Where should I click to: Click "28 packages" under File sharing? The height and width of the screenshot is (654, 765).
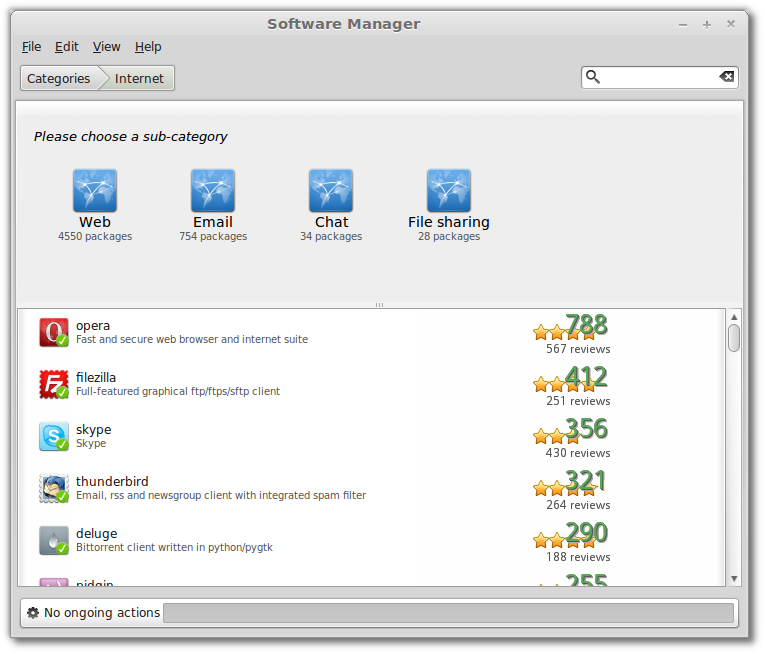pyautogui.click(x=449, y=236)
